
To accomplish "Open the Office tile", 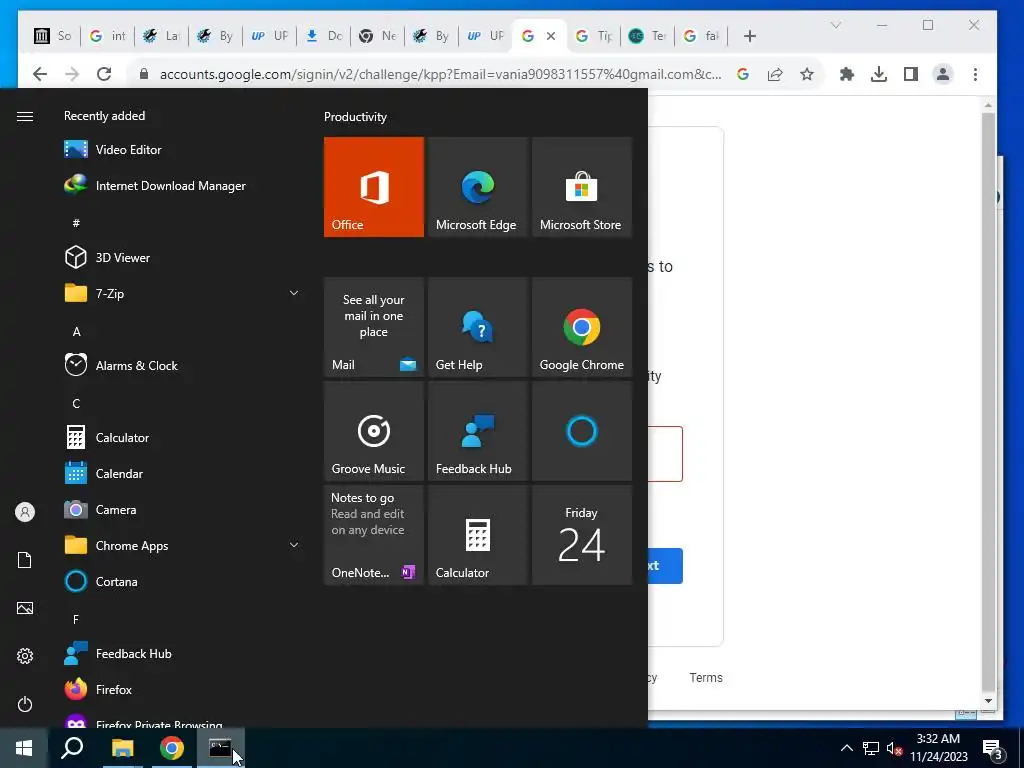I will (x=374, y=187).
